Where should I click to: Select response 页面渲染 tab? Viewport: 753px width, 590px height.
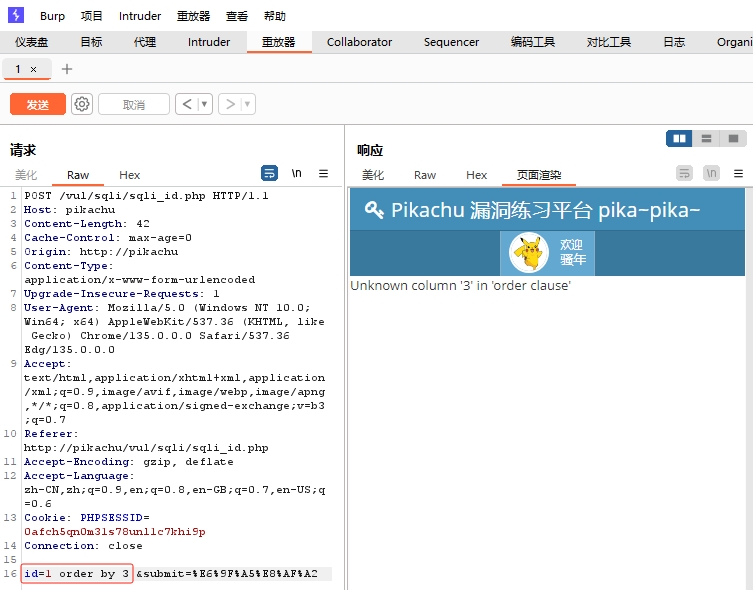(x=539, y=175)
